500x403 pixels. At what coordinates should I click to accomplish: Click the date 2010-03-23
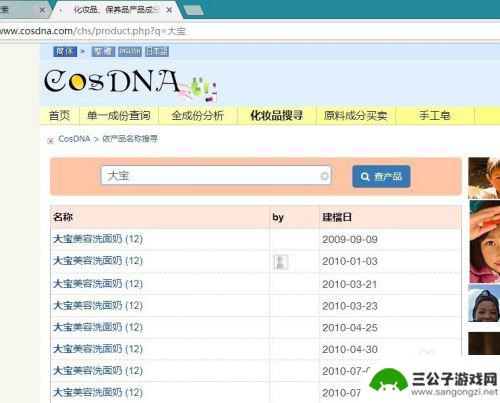(350, 306)
